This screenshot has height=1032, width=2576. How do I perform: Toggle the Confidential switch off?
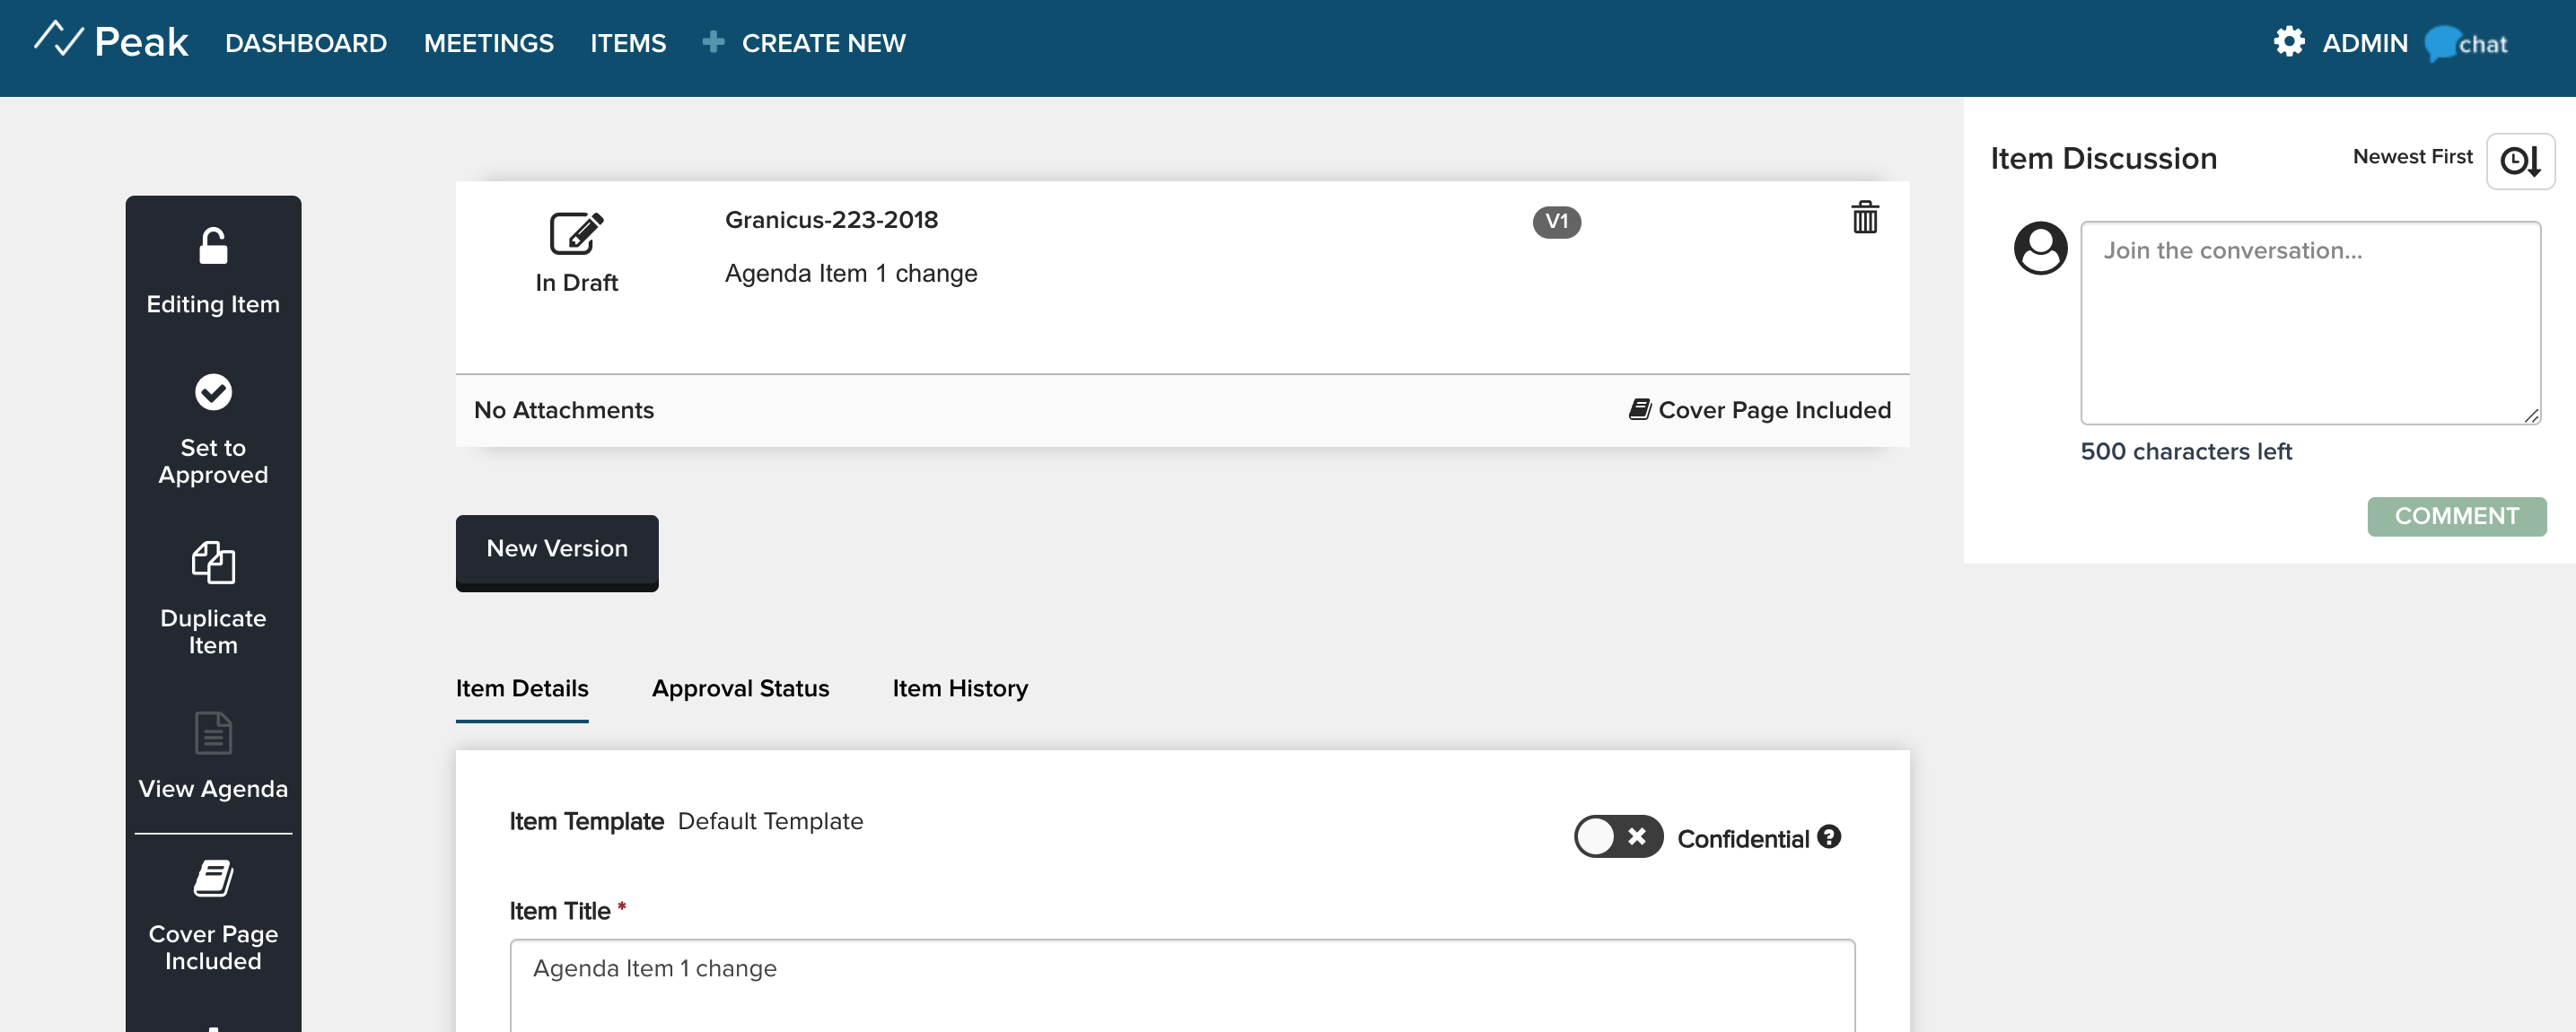(x=1617, y=838)
